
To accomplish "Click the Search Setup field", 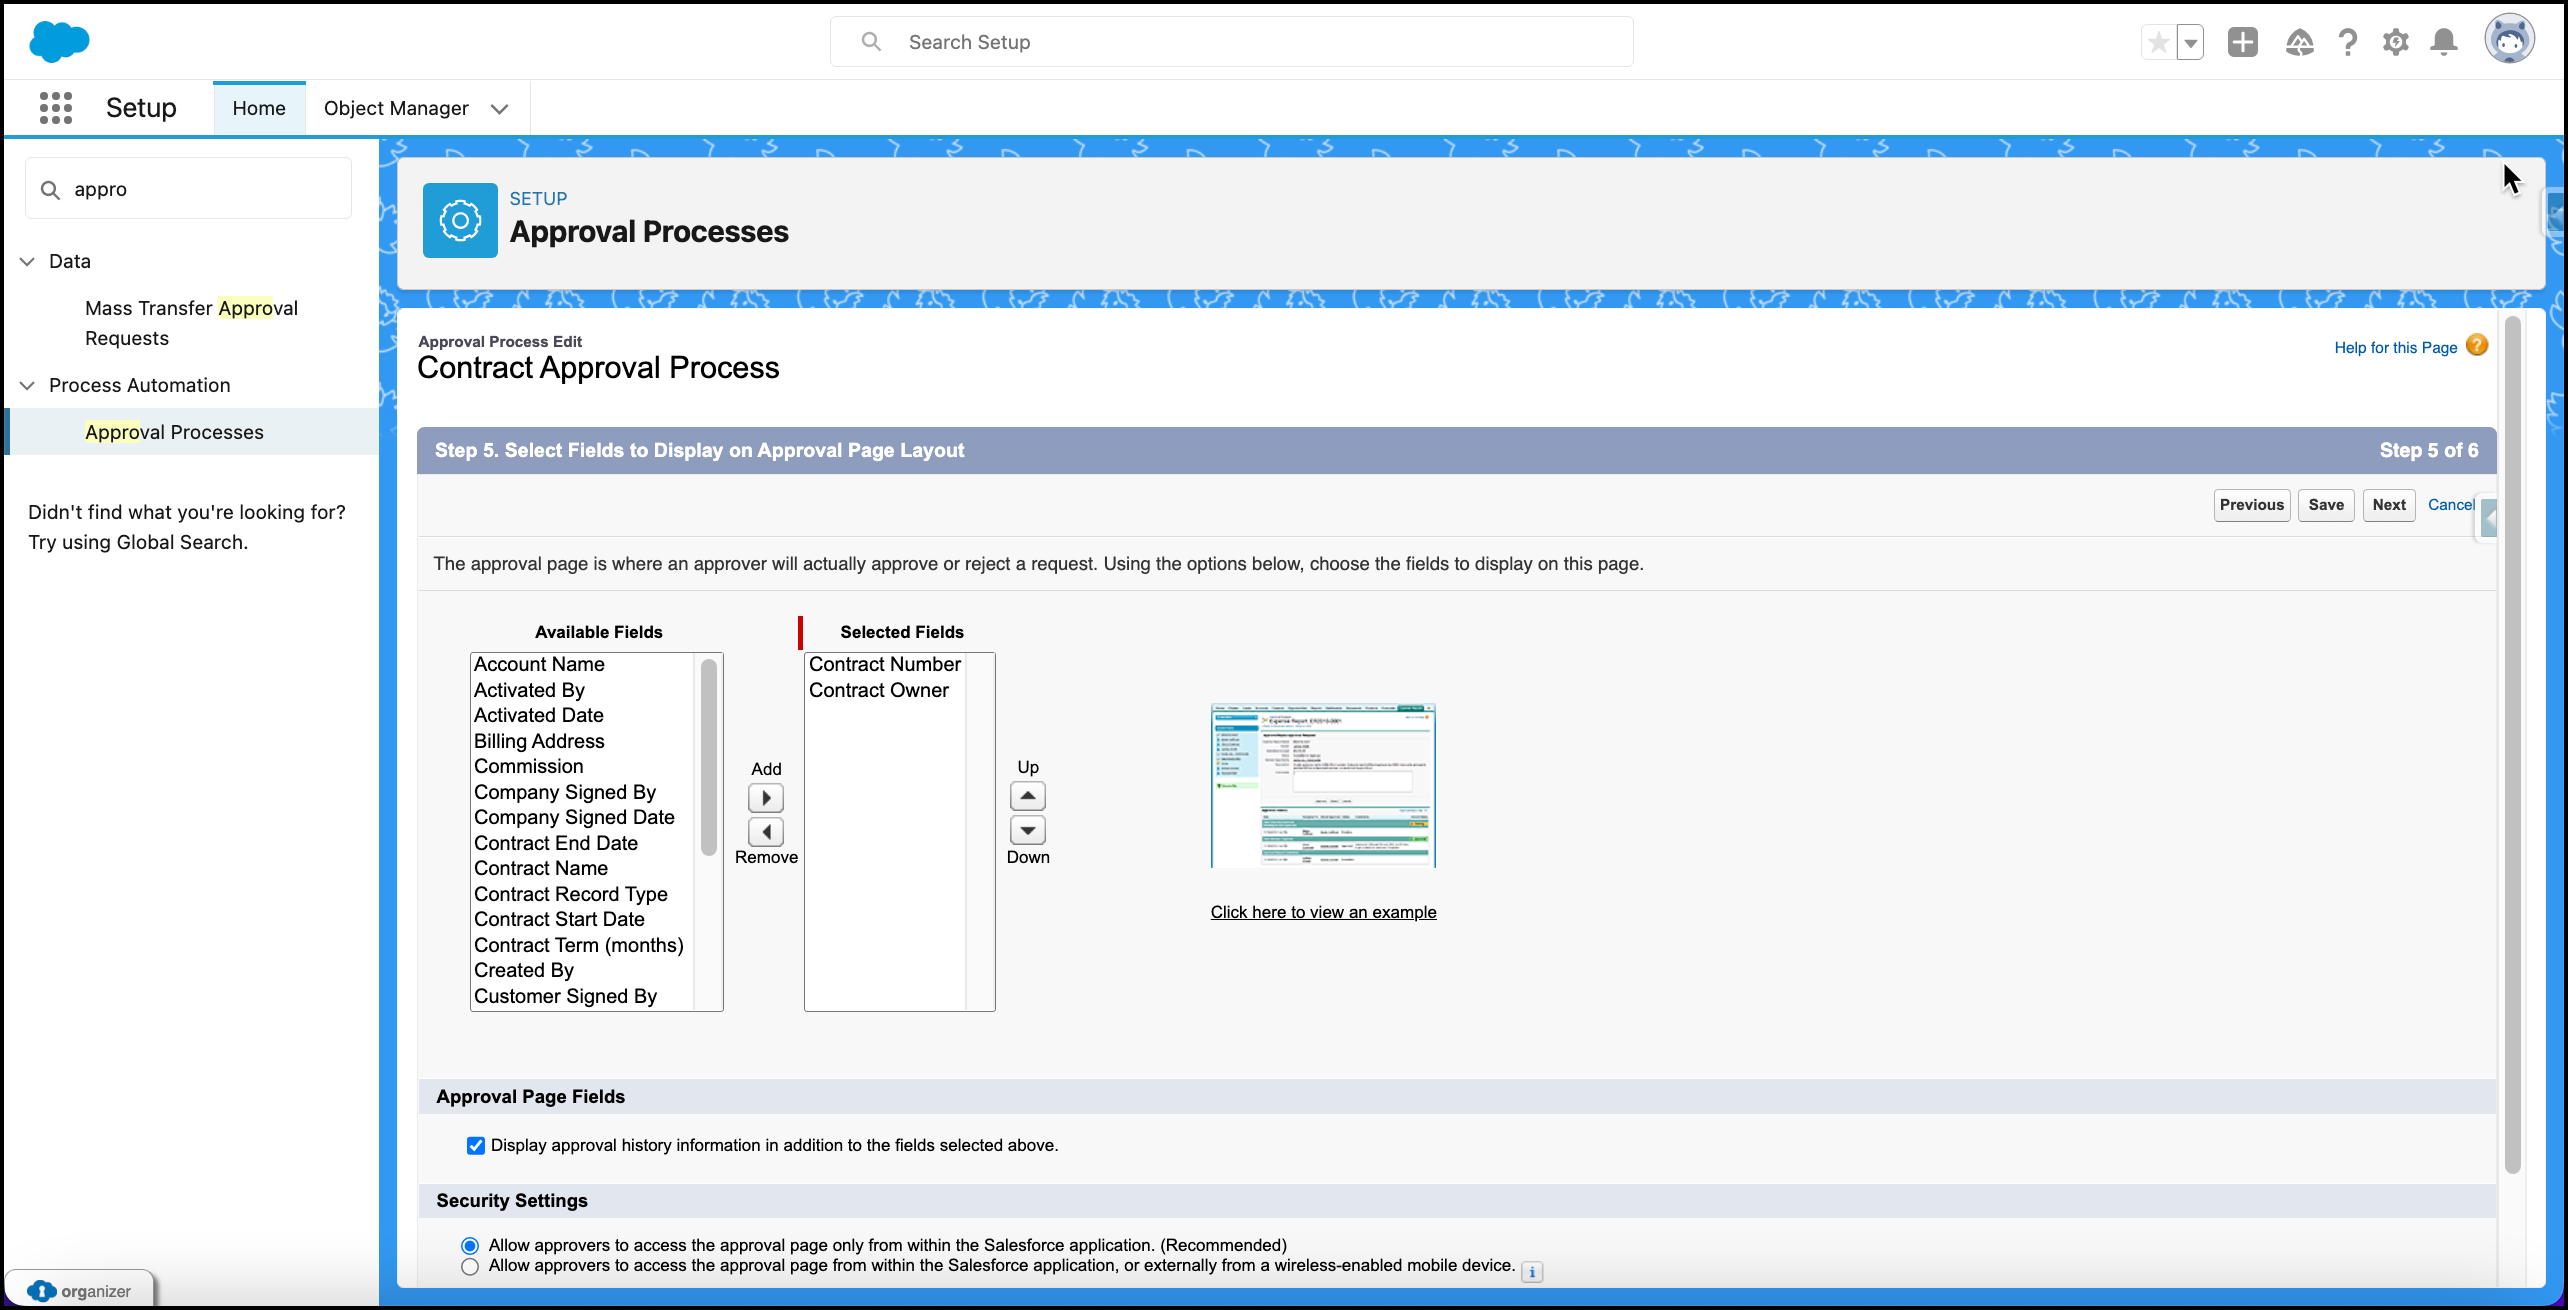I will [1232, 42].
